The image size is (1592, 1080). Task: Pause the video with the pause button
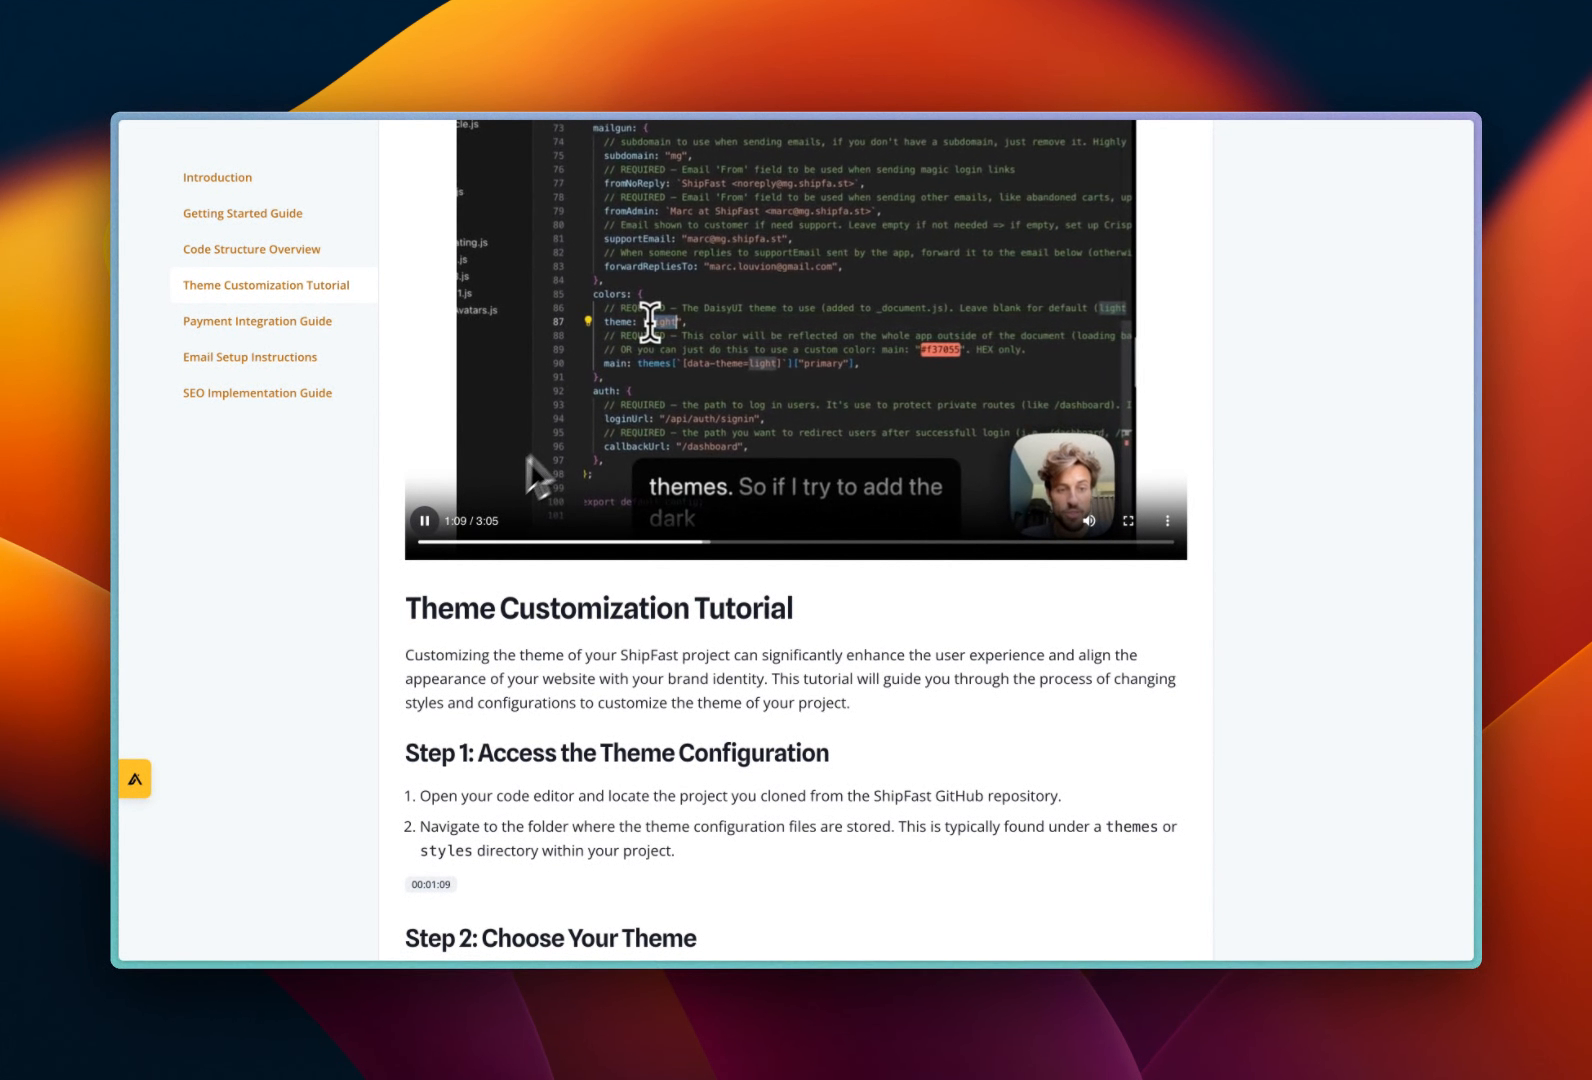pos(425,521)
